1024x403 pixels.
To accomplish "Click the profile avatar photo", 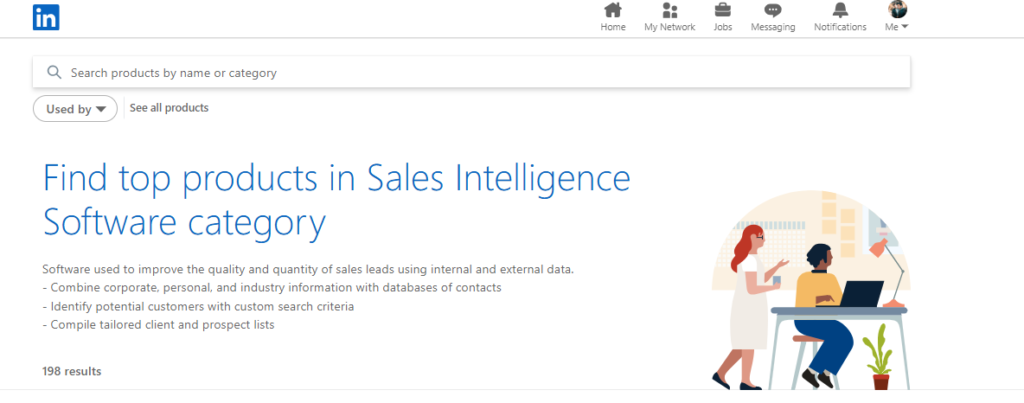I will (897, 9).
